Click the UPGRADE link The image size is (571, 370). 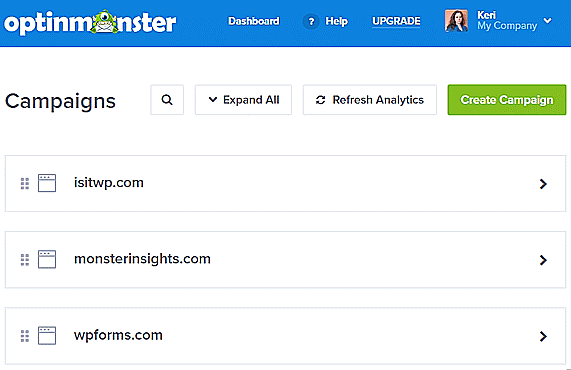[396, 21]
